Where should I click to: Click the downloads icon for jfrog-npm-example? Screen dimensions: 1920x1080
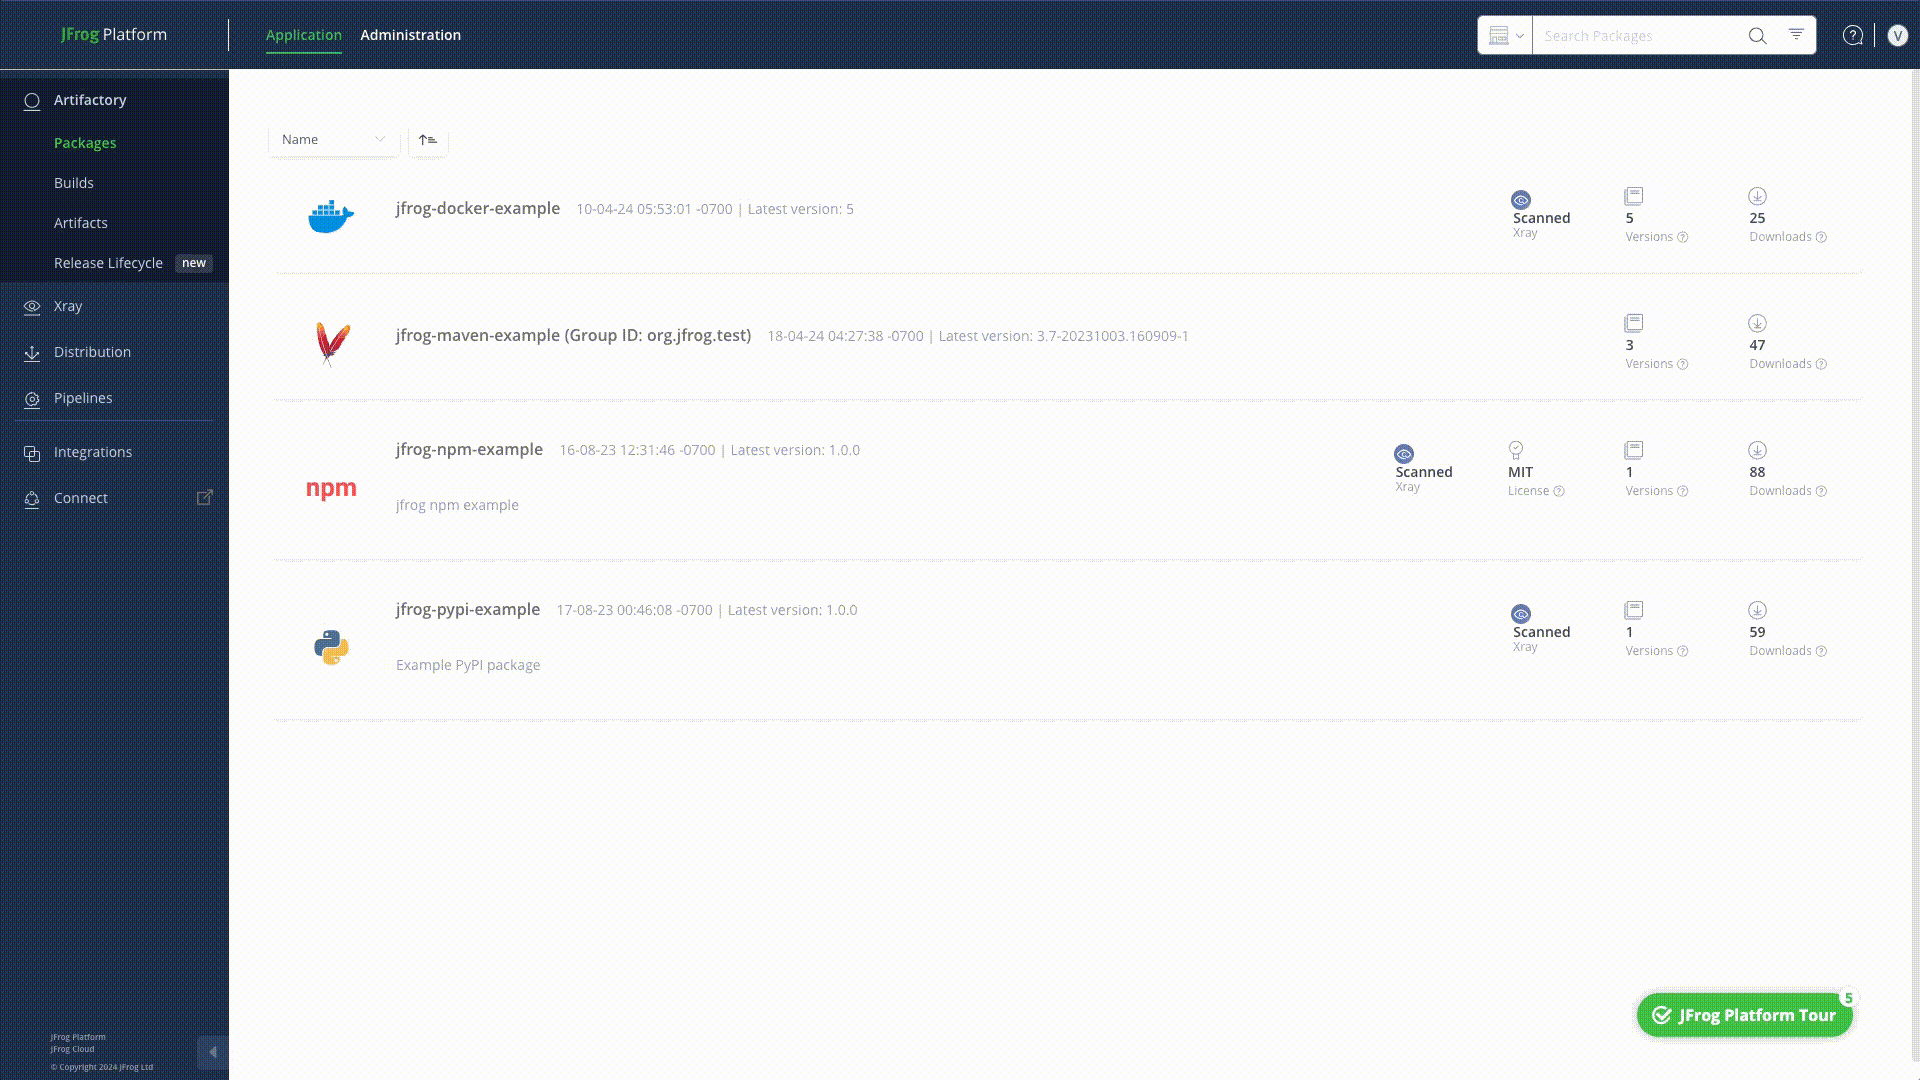[1757, 450]
